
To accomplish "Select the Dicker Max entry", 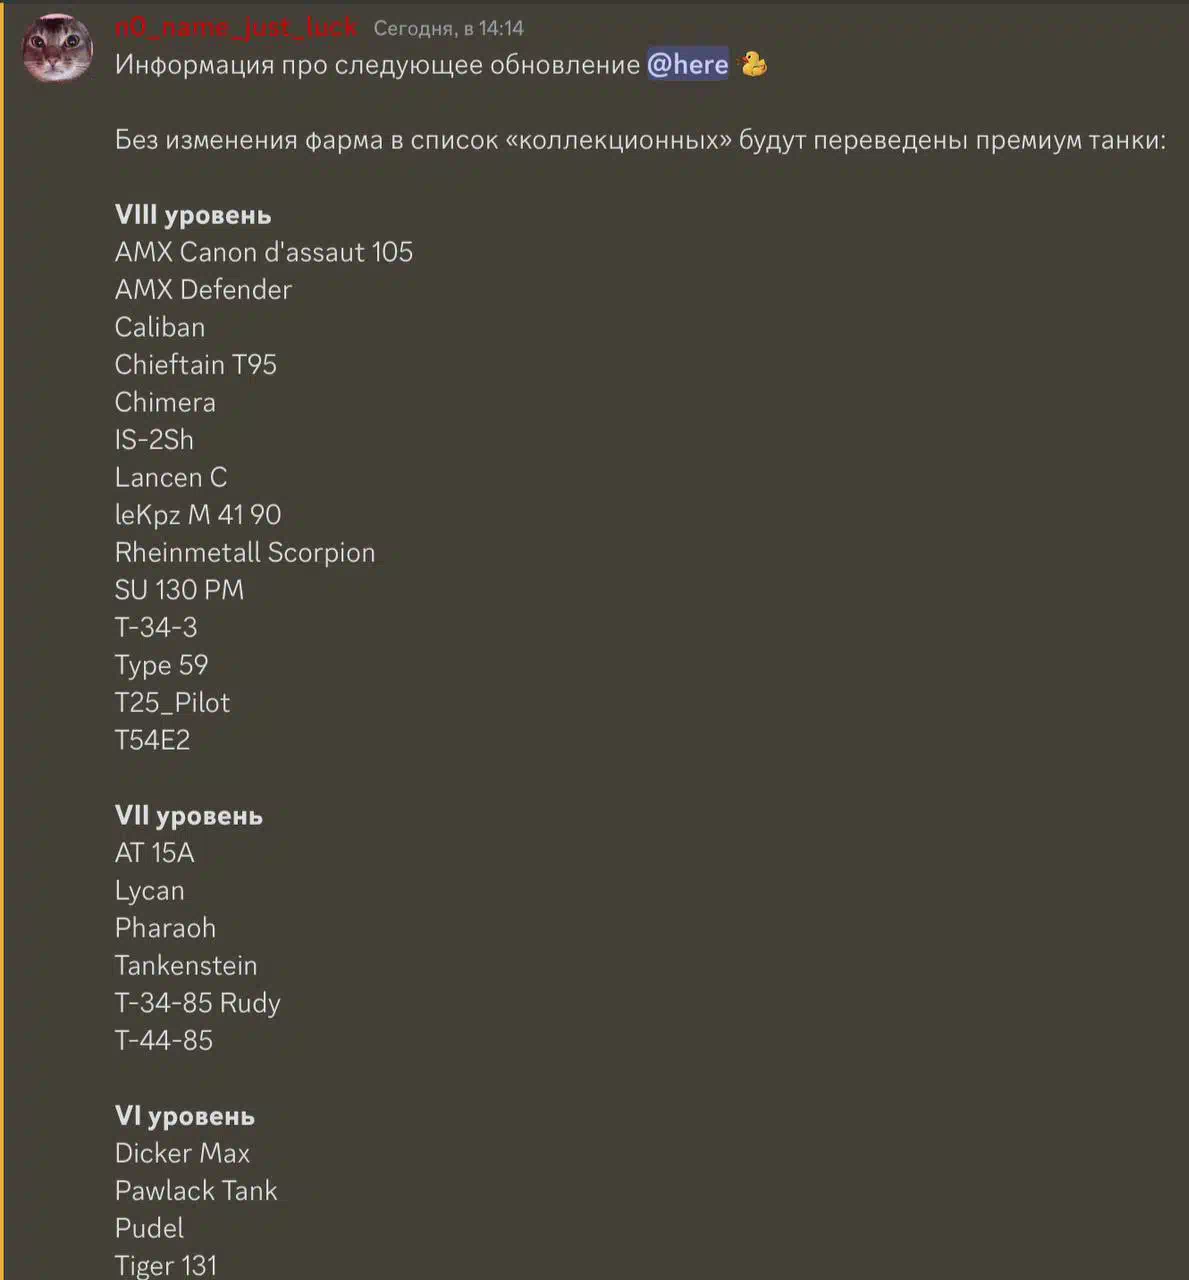I will [x=183, y=1153].
